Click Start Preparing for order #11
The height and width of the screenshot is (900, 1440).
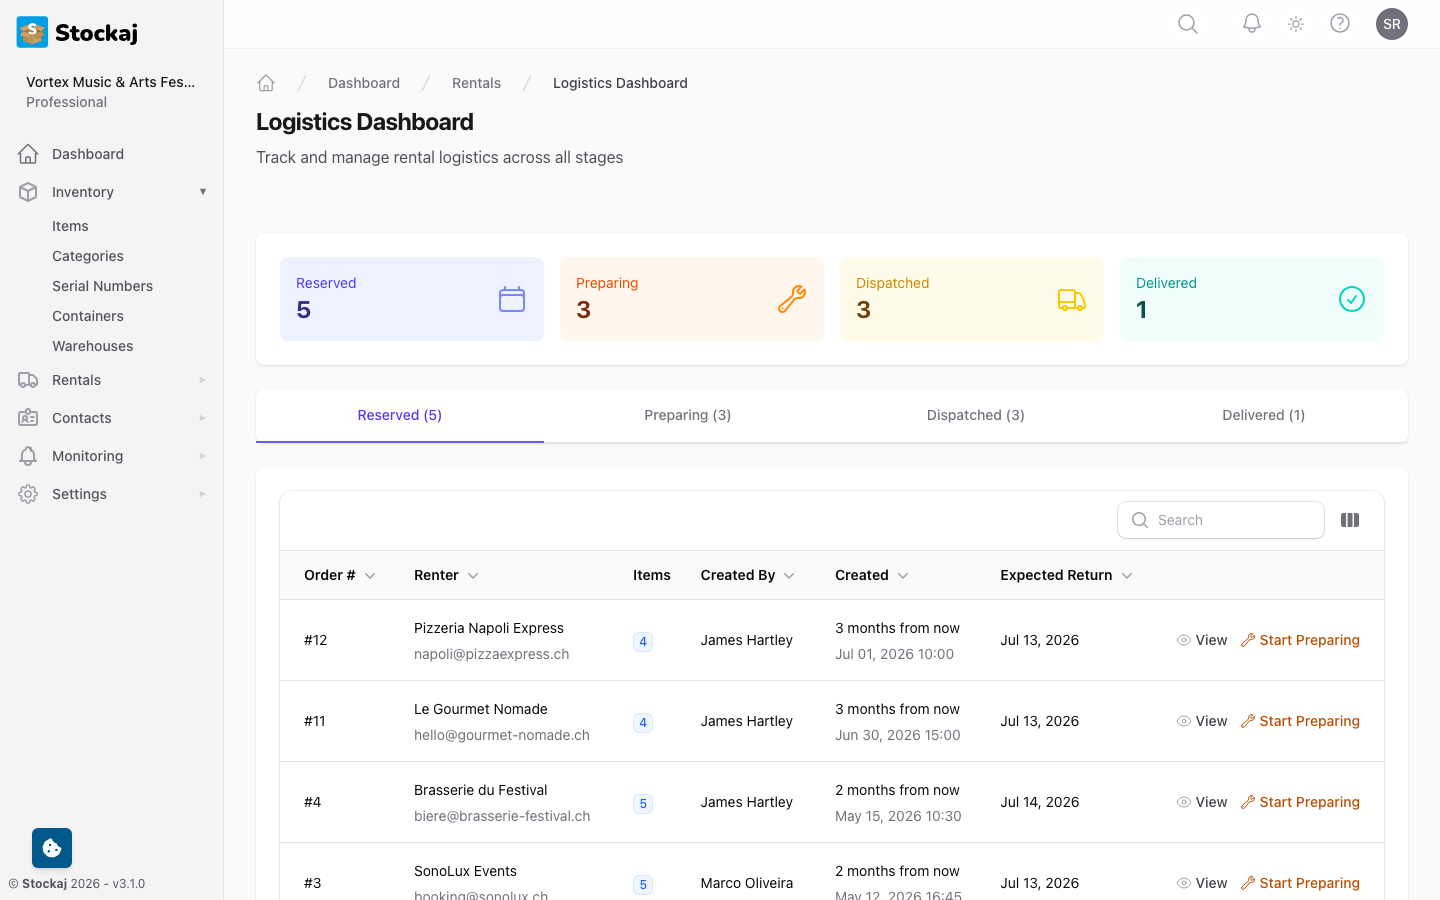(x=1300, y=721)
